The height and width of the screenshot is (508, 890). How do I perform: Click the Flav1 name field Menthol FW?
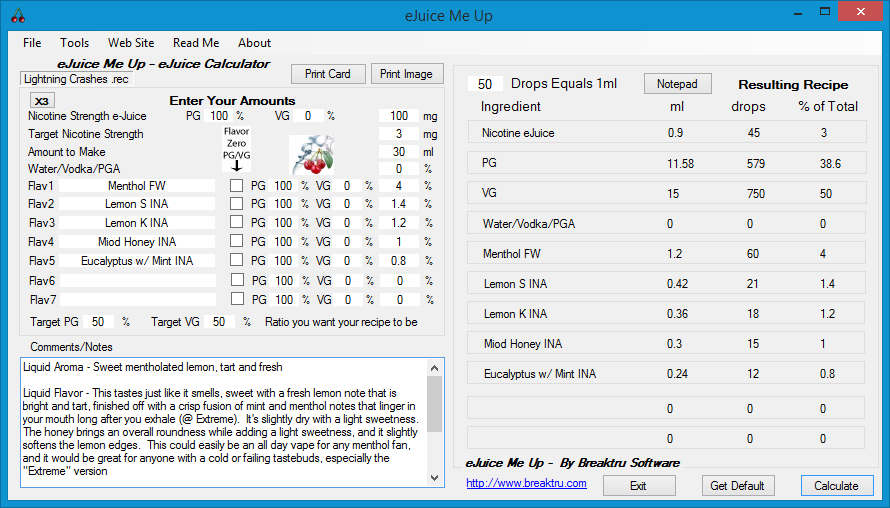[x=137, y=186]
